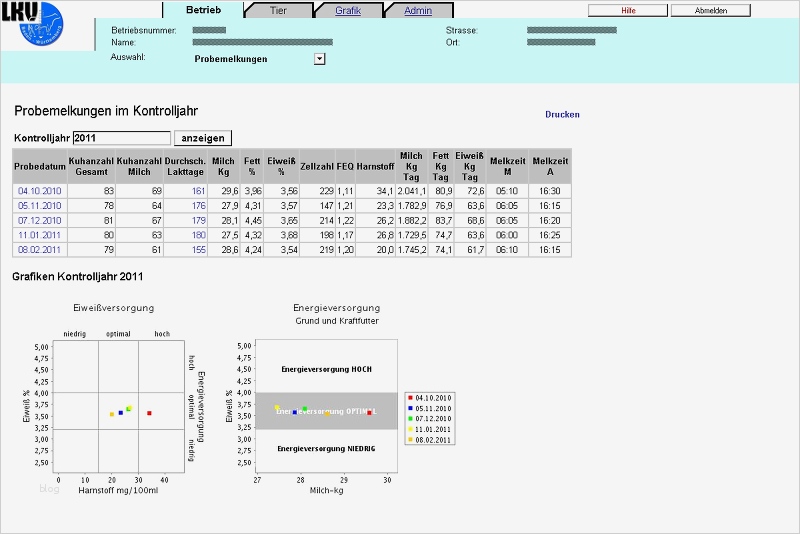Click Harnstoff value 20,0

(385, 250)
